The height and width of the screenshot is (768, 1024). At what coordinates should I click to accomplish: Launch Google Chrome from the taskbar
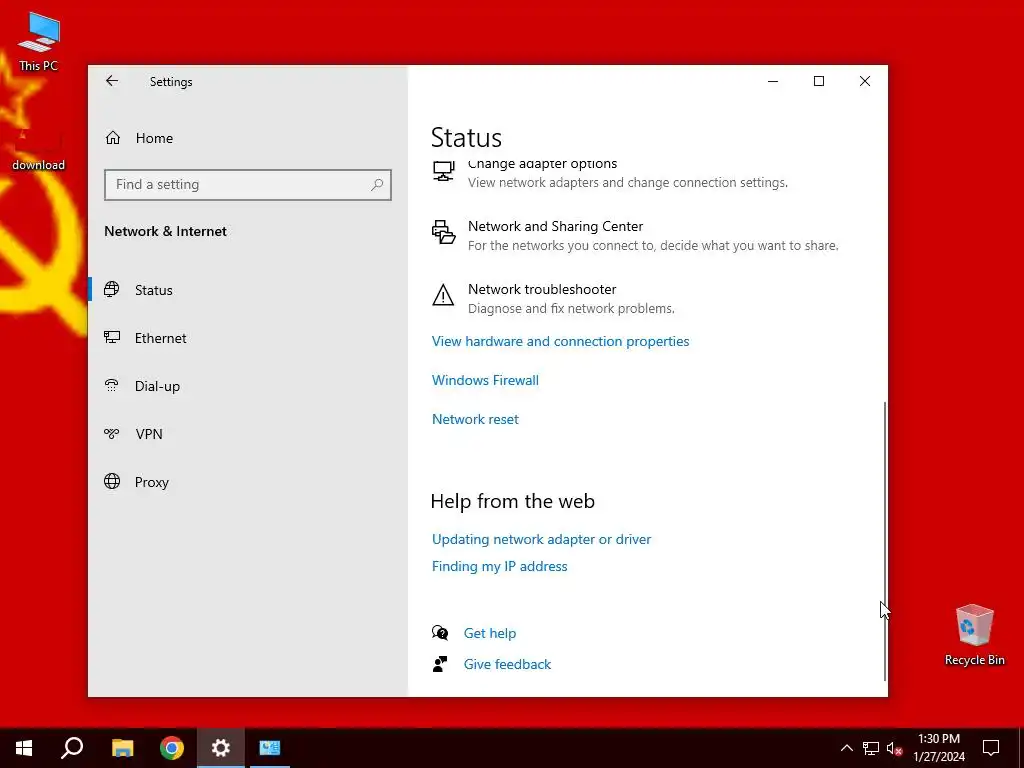point(172,748)
